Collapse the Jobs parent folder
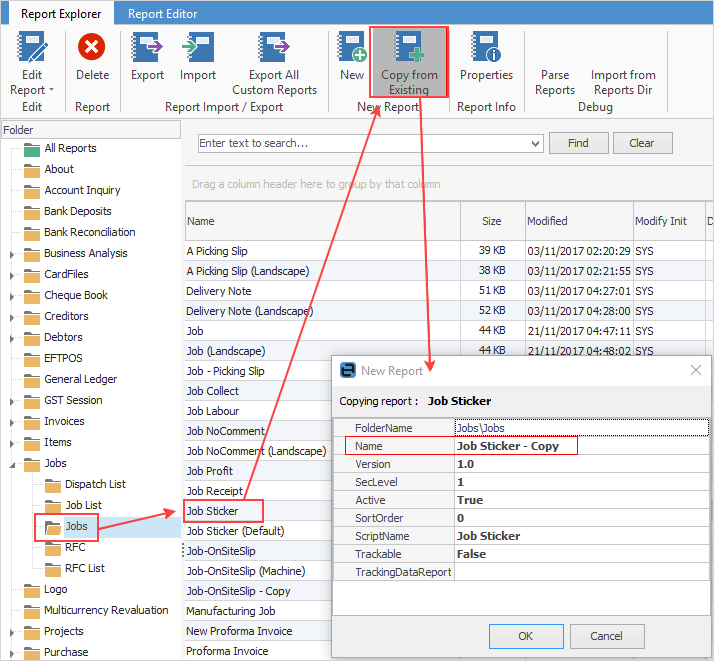Image resolution: width=714 pixels, height=661 pixels. pyautogui.click(x=11, y=464)
